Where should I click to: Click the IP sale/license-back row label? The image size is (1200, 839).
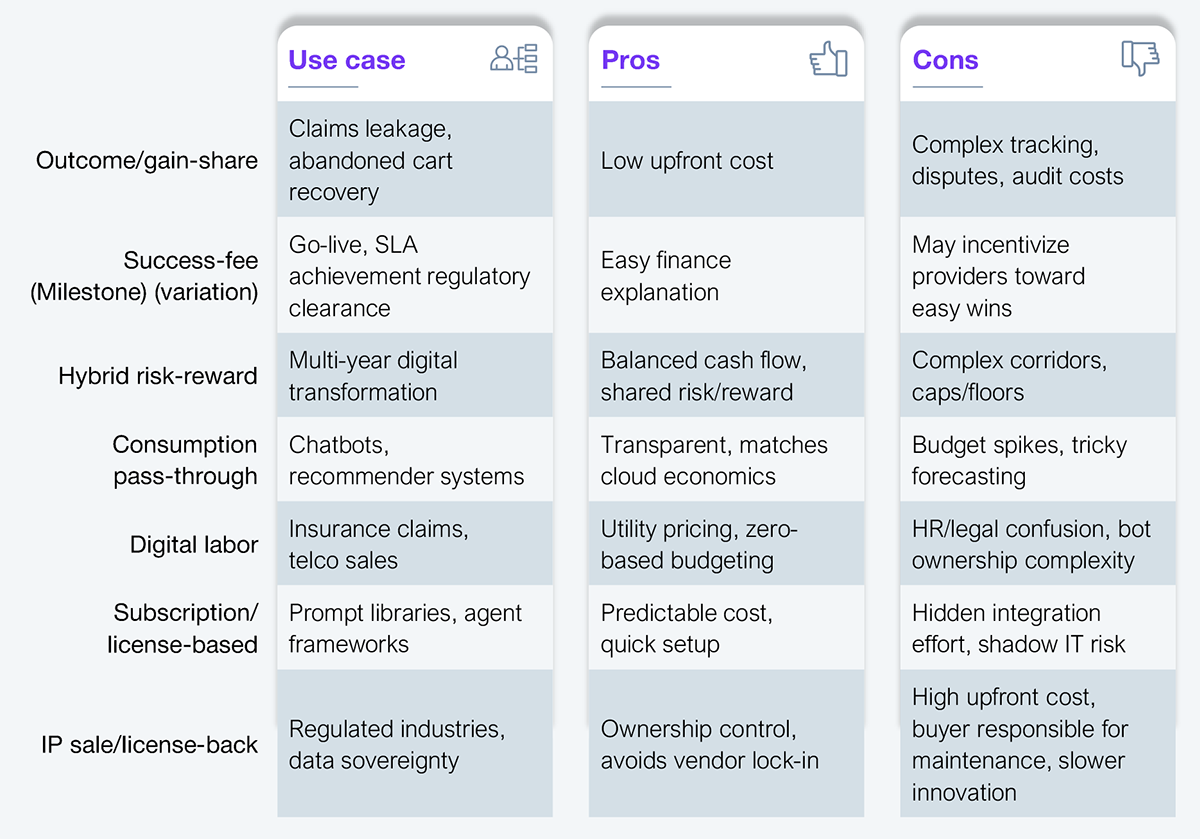tap(150, 744)
